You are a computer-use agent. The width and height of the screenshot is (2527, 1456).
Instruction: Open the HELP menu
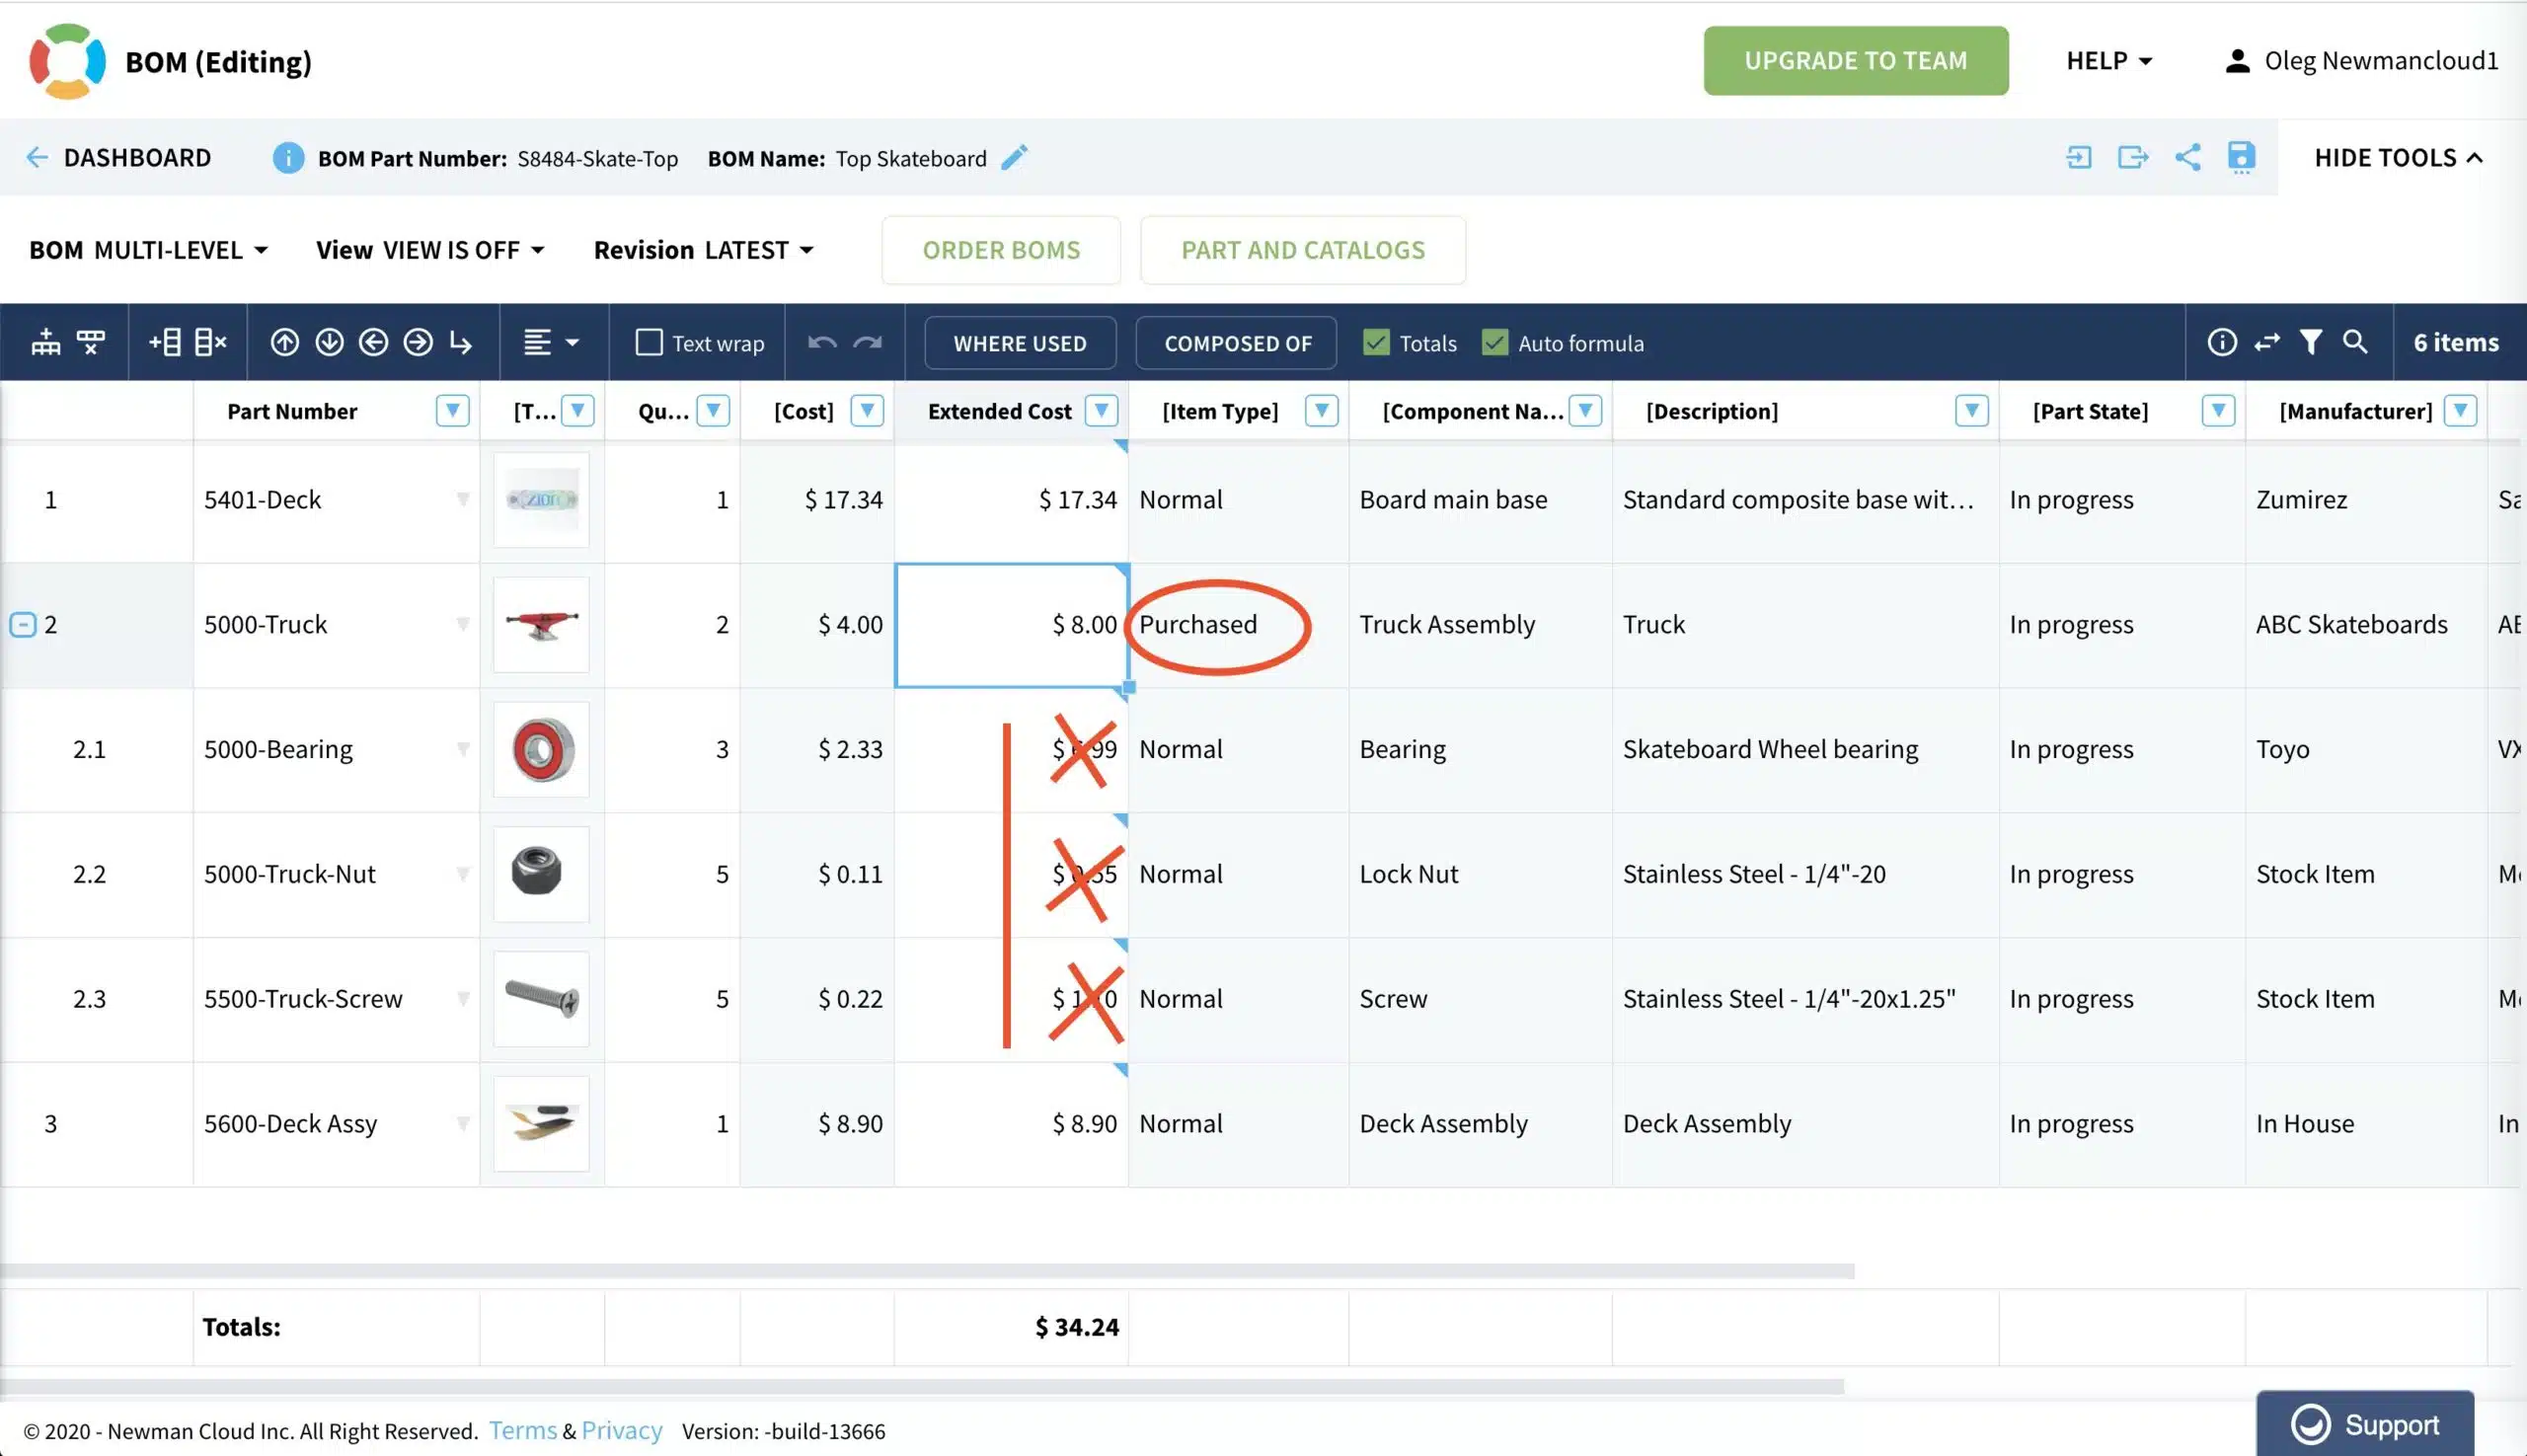[x=2109, y=61]
